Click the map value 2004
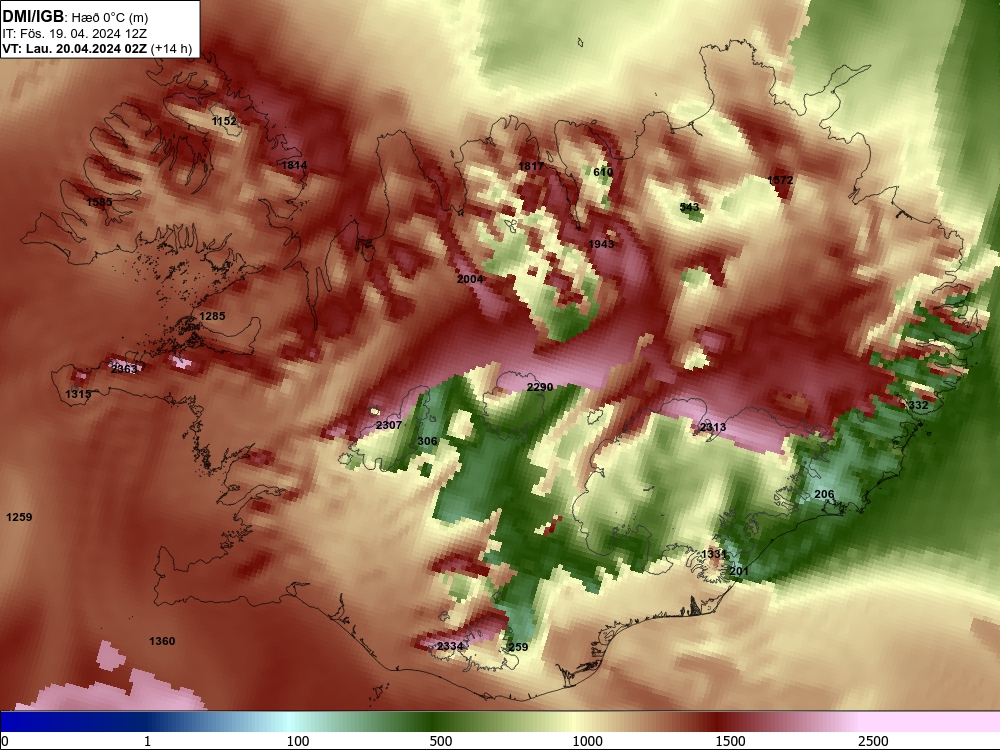 470,279
